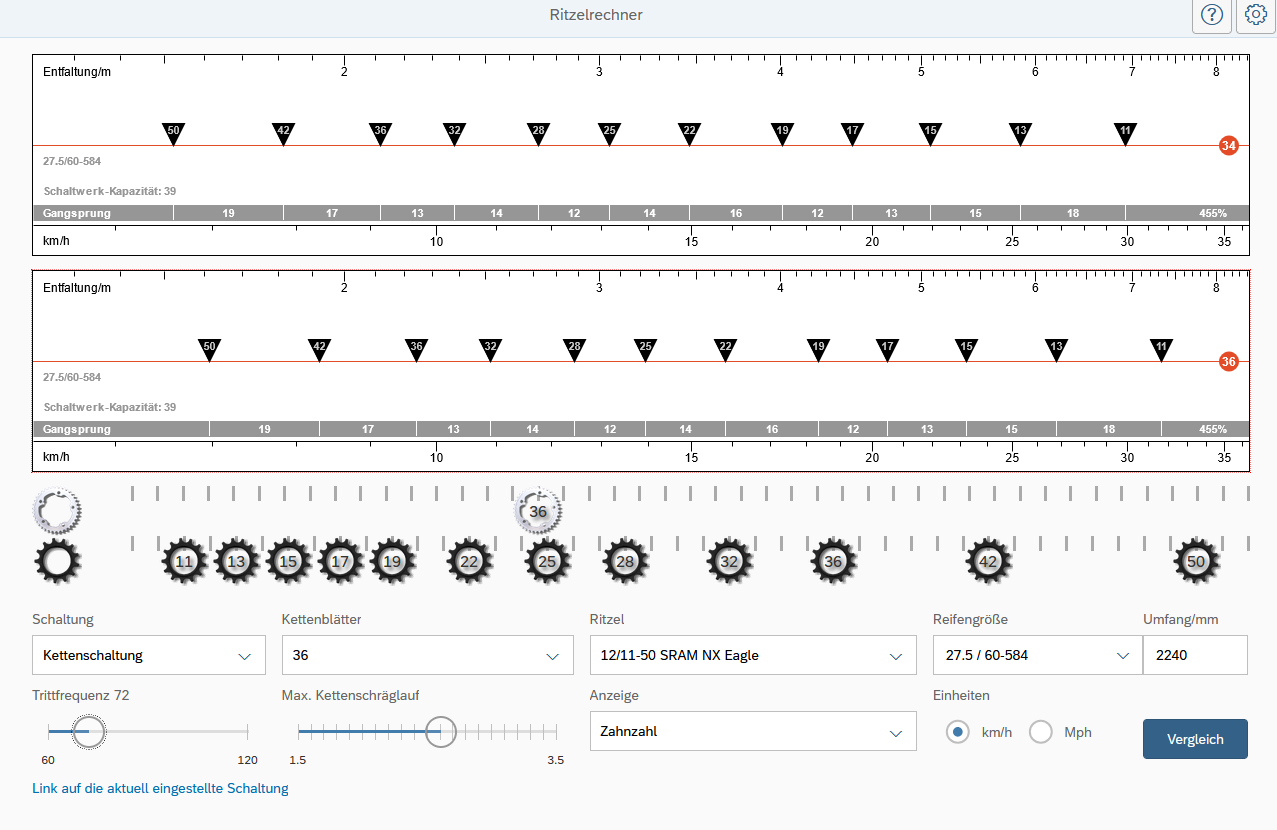Screen dimensions: 1277x830
Task: Open the settings gear icon
Action: click(x=1256, y=15)
